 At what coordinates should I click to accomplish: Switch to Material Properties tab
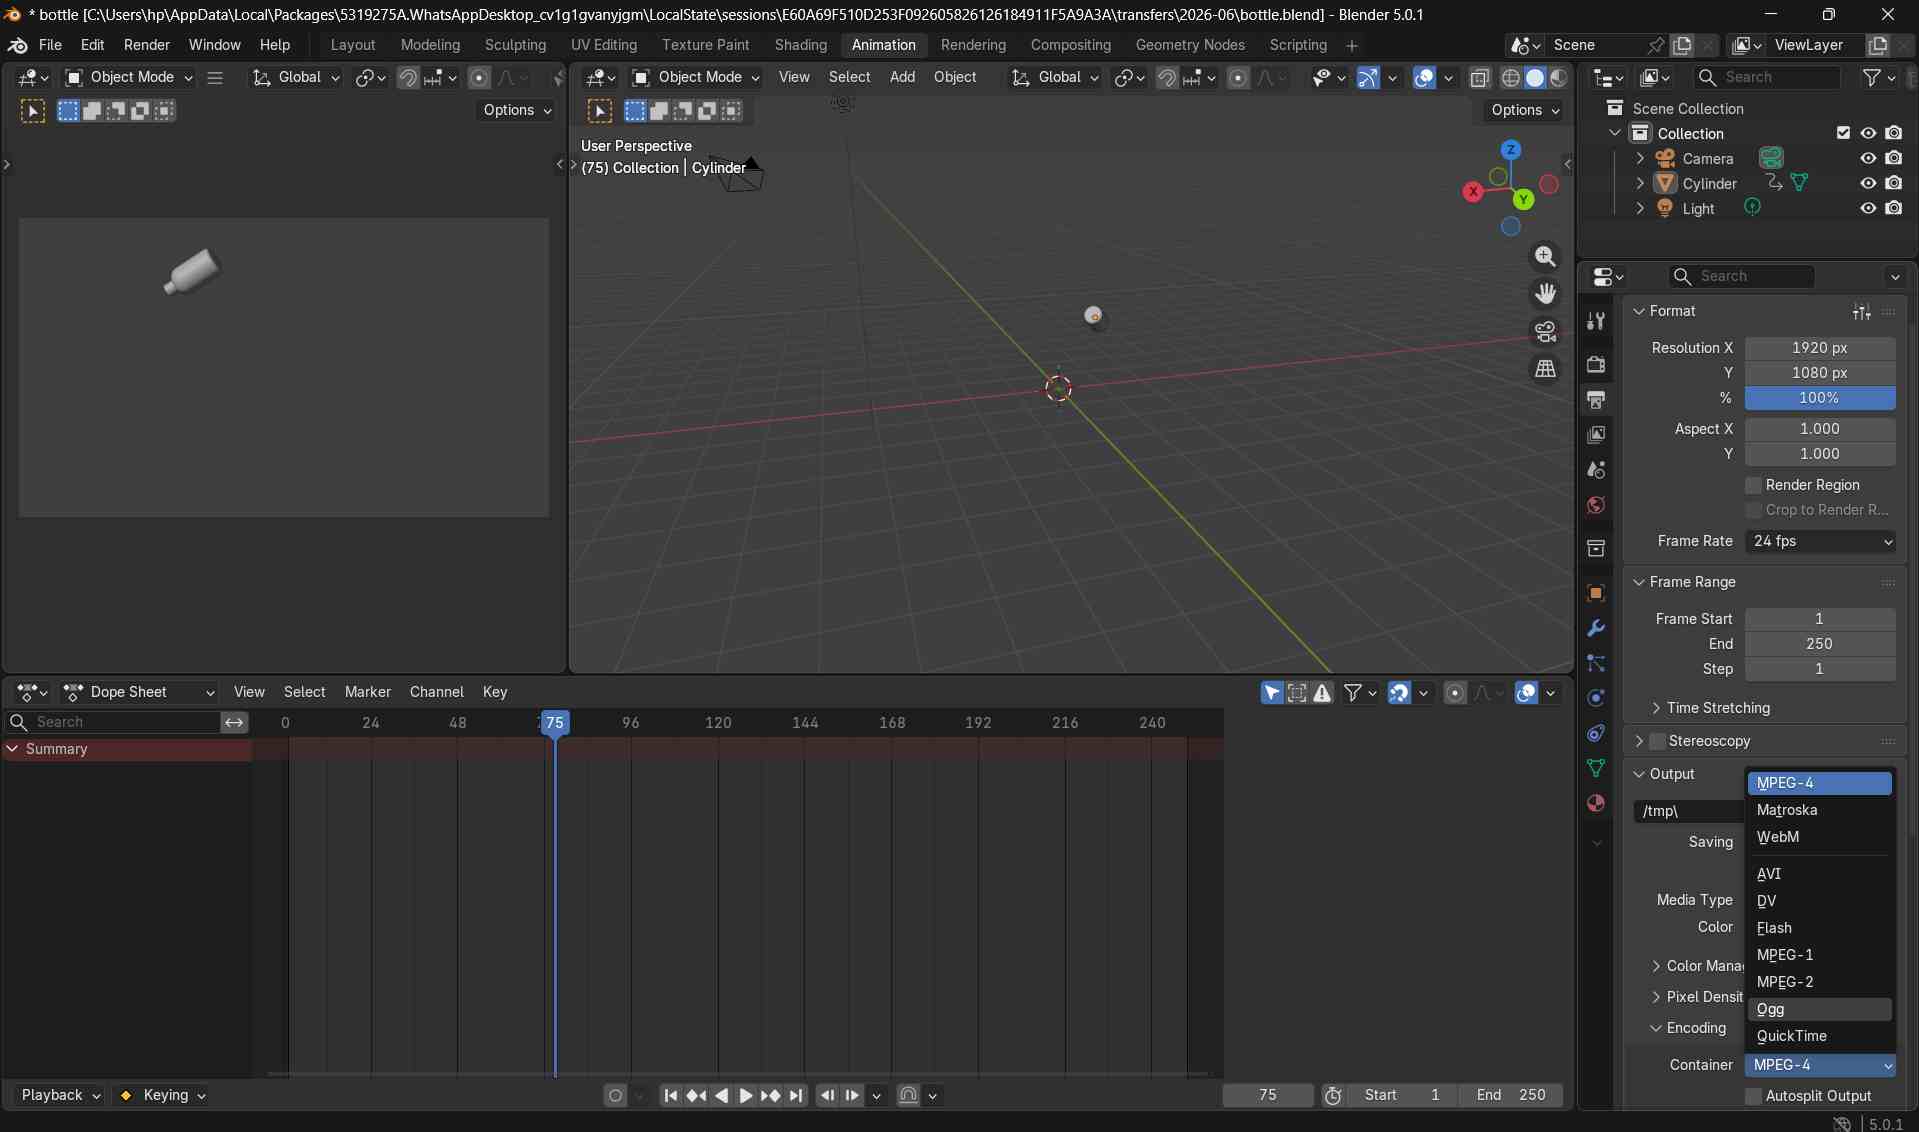[1596, 803]
